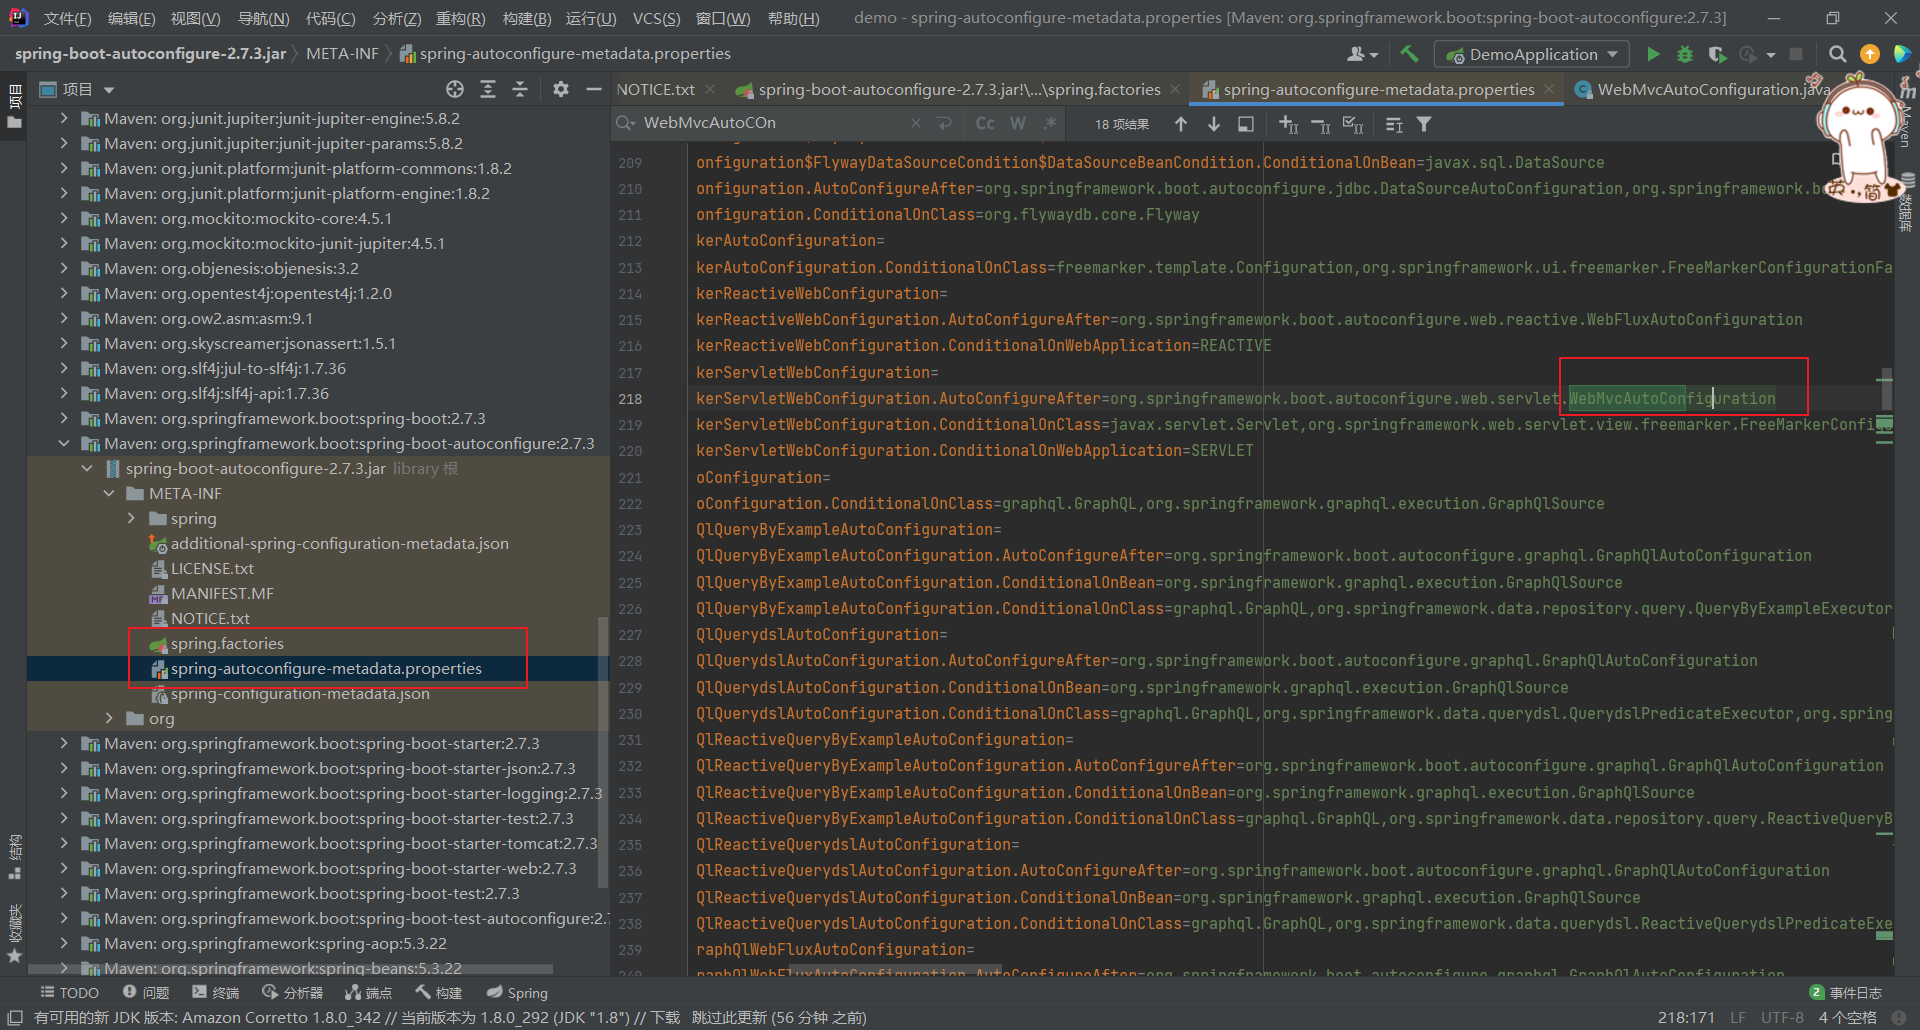Select MANIFEST.MF file in tree

click(222, 593)
